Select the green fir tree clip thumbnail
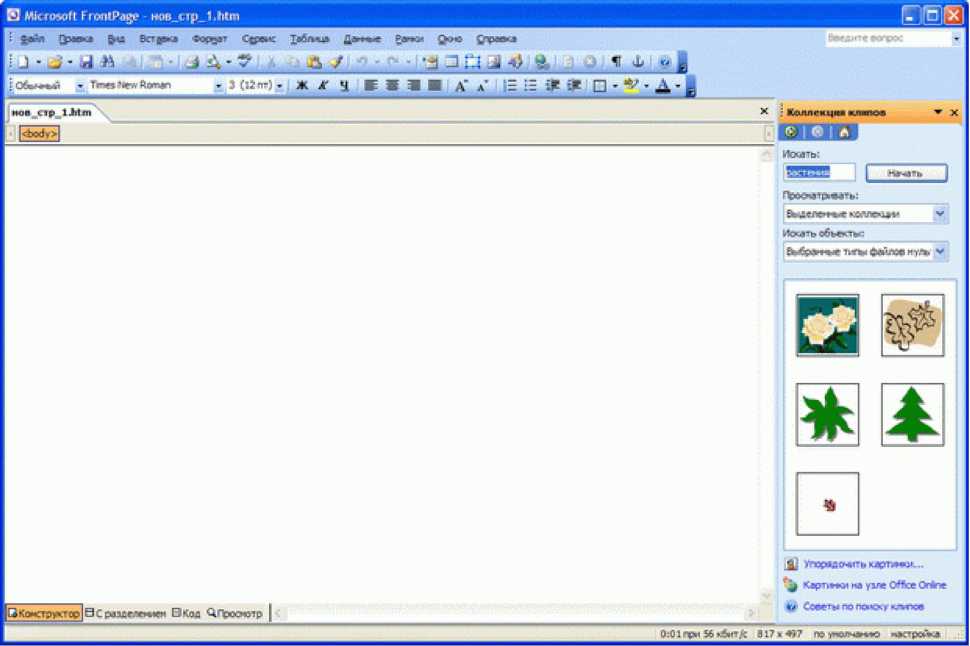 pyautogui.click(x=912, y=414)
